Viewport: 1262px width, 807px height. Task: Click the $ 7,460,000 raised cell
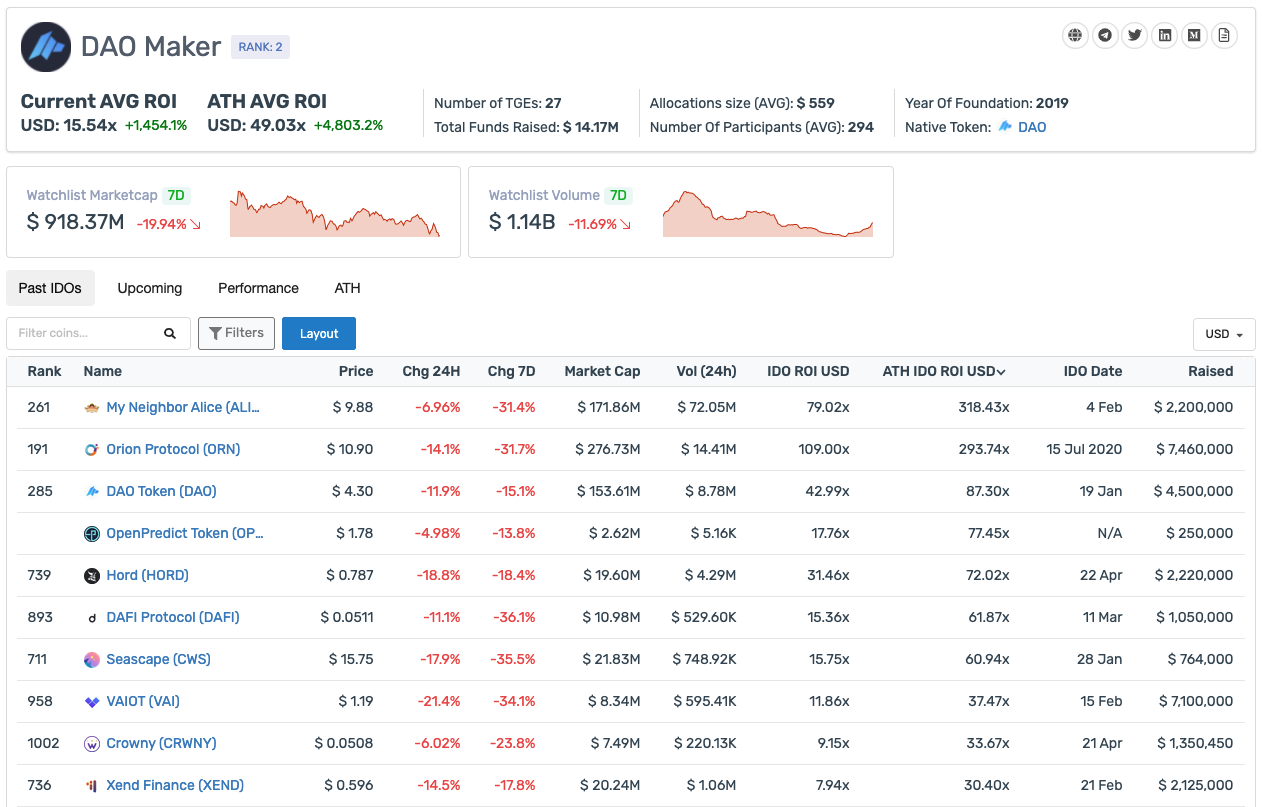[x=1194, y=450]
